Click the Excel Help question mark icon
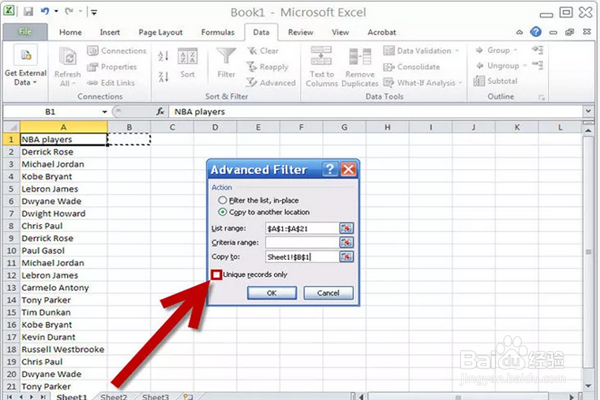Viewport: 600px width, 400px height. tap(536, 32)
